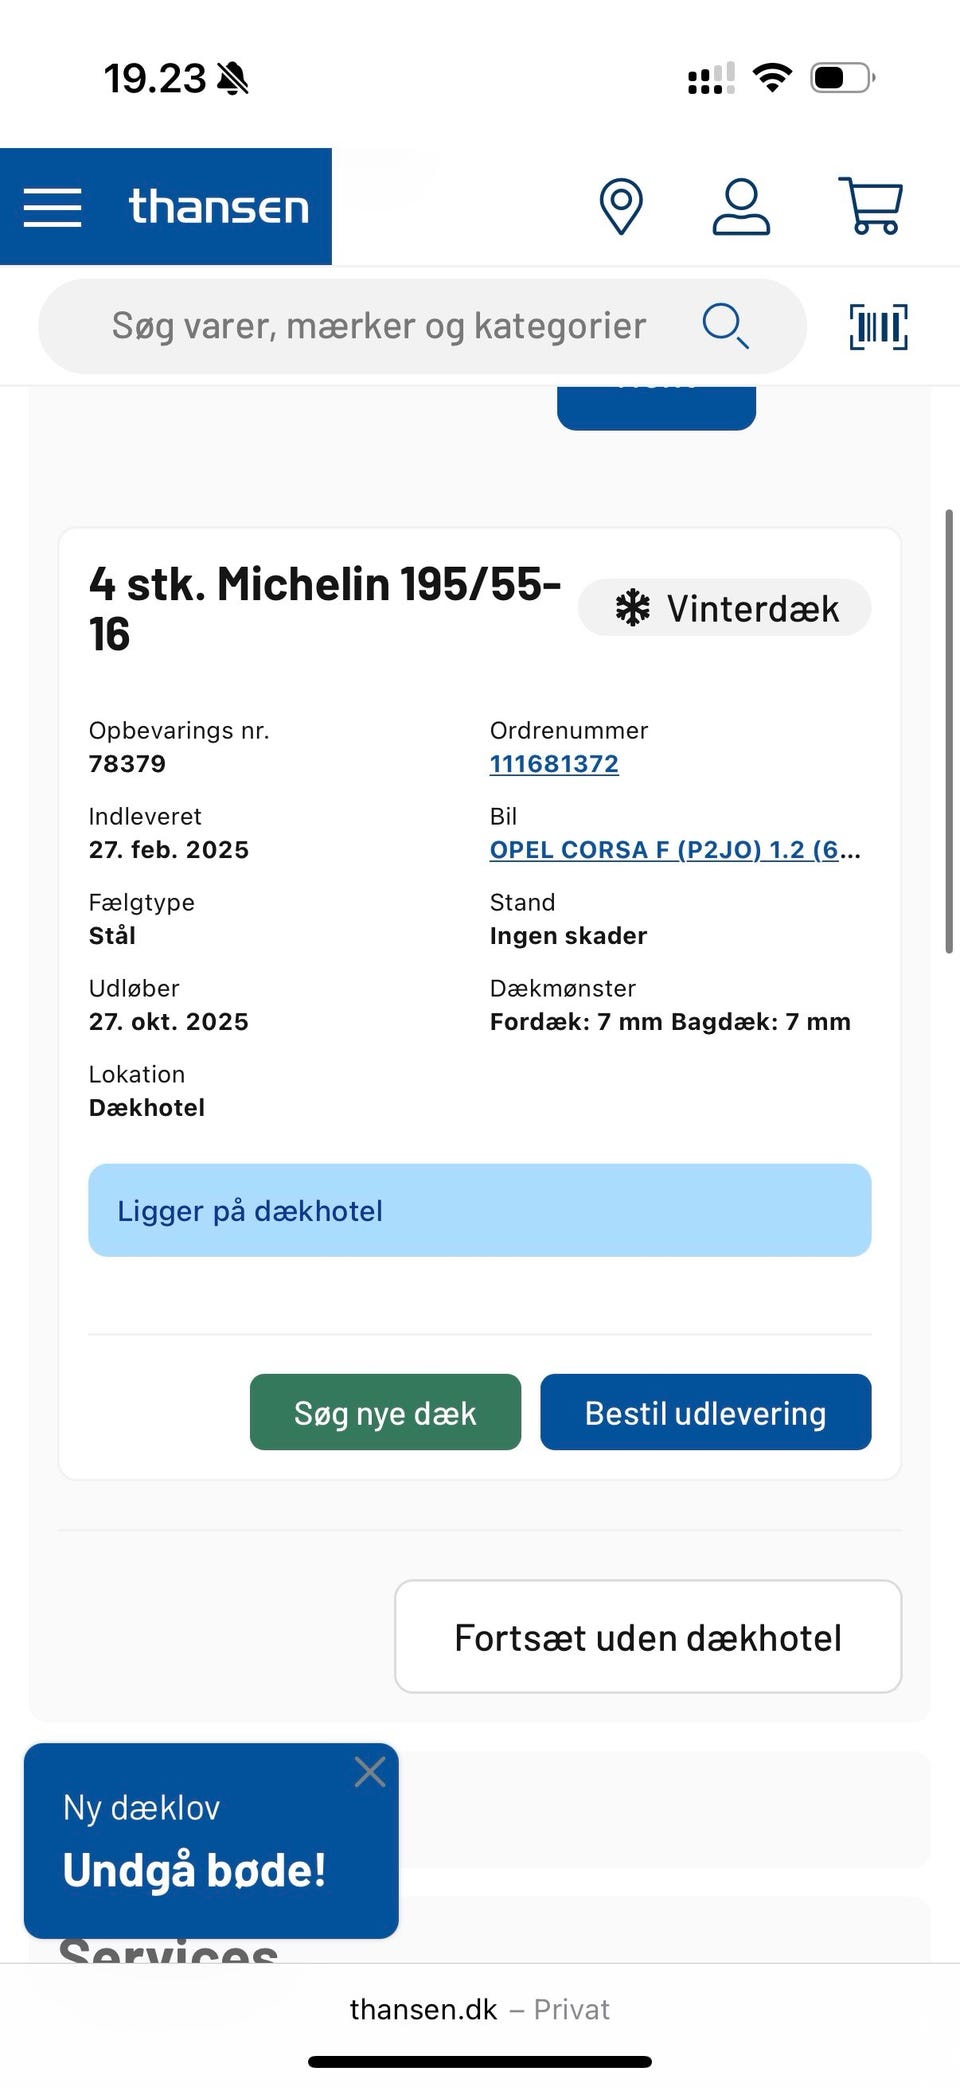Click the Ligger på dækhotel status bar

pos(479,1210)
